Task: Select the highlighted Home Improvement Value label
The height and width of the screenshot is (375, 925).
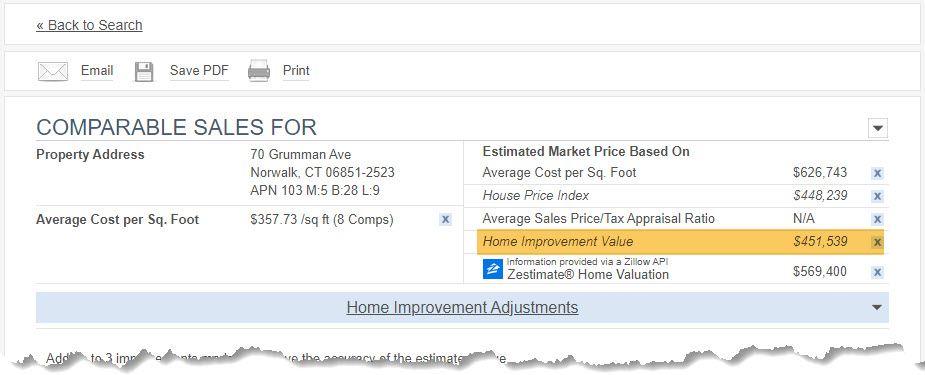Action: [557, 242]
